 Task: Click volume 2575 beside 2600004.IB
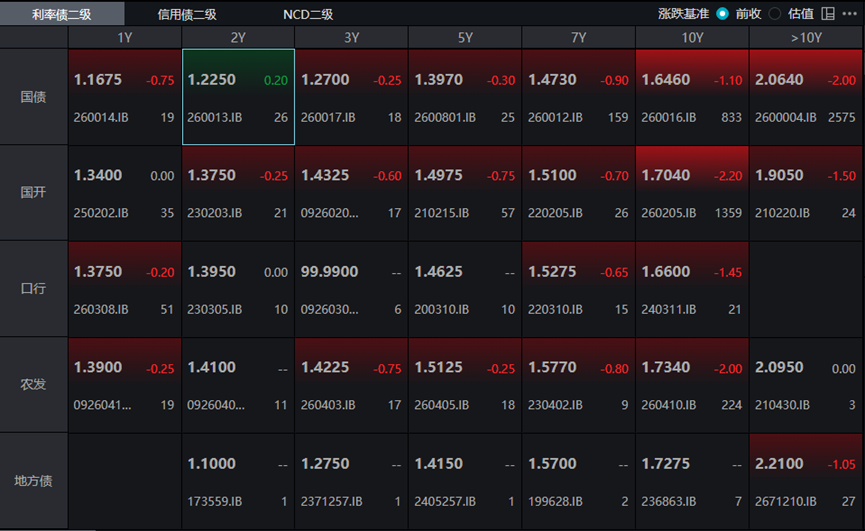tap(841, 117)
